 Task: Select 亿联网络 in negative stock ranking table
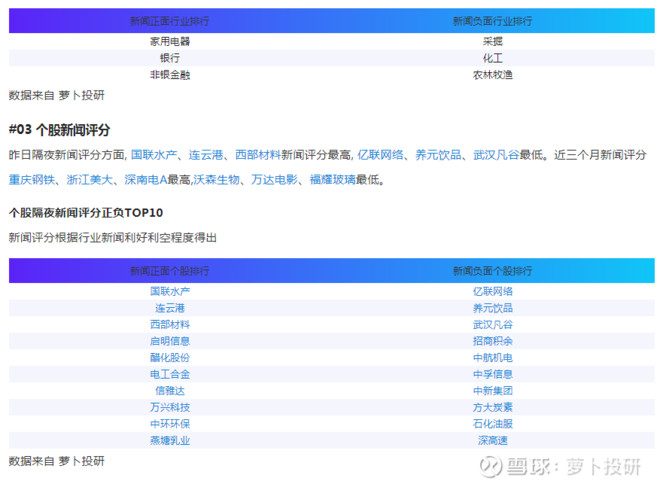coord(492,291)
